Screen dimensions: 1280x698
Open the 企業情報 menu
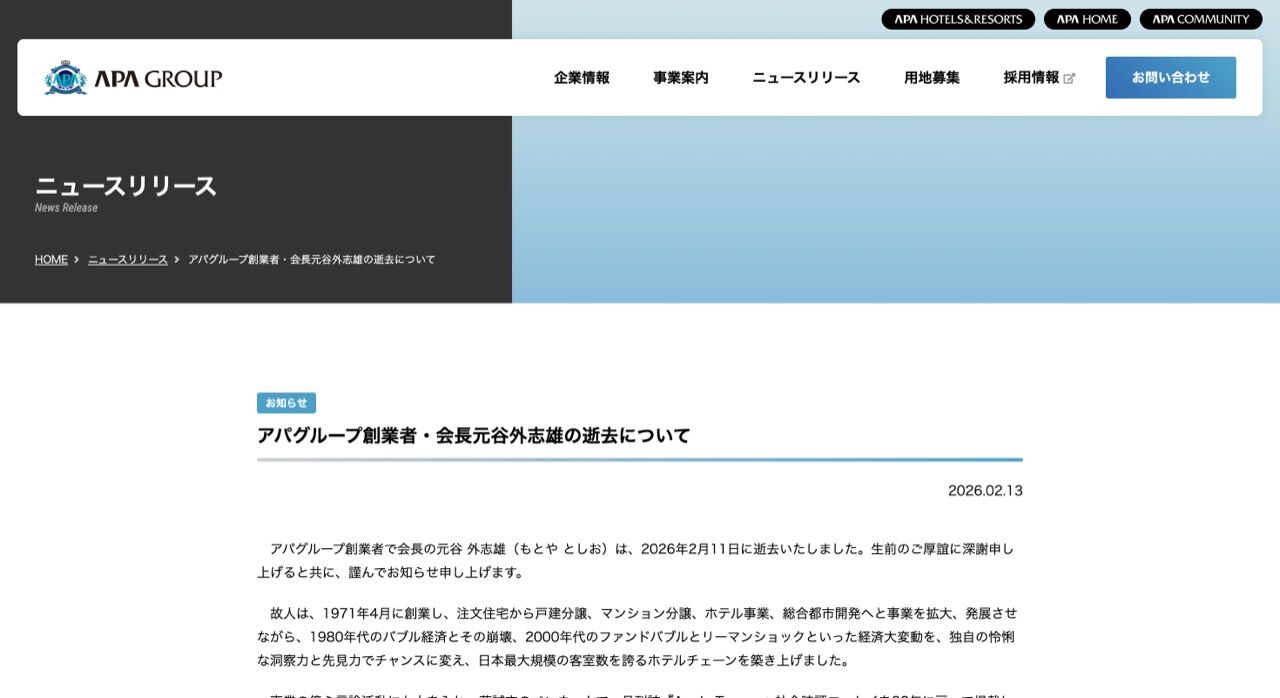click(x=582, y=77)
